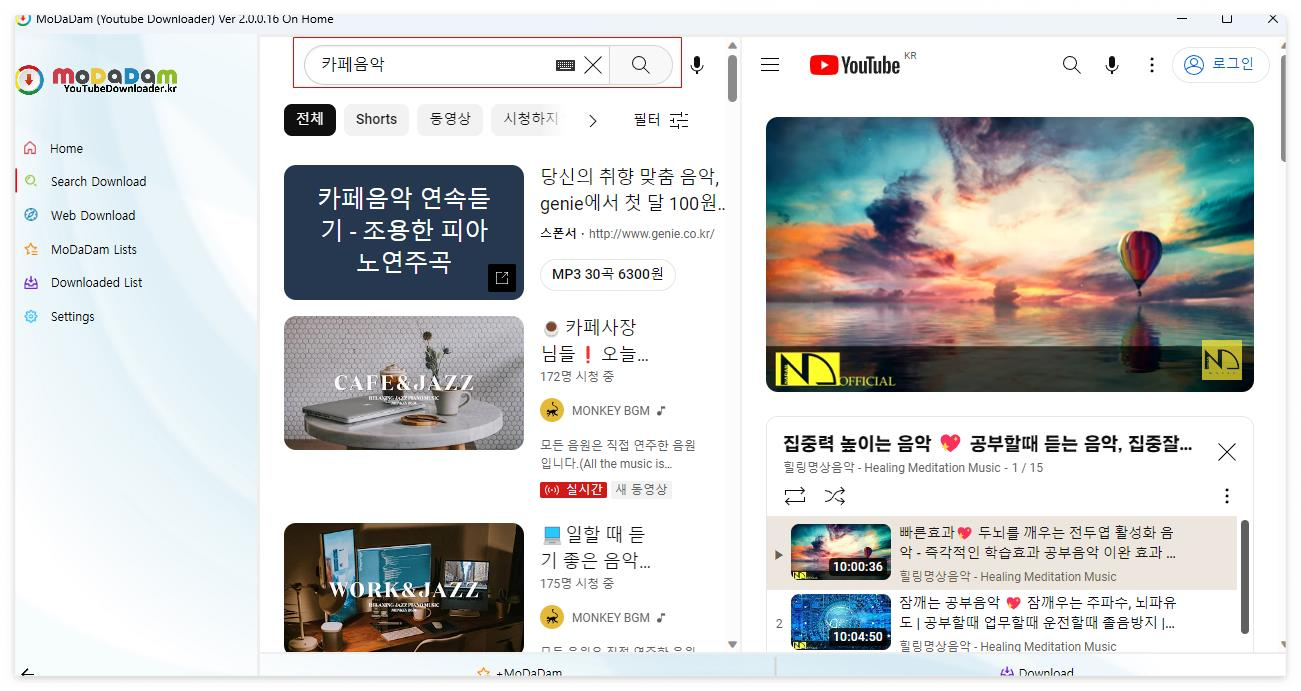
Task: Open MoDaDam Lists
Action: point(94,249)
